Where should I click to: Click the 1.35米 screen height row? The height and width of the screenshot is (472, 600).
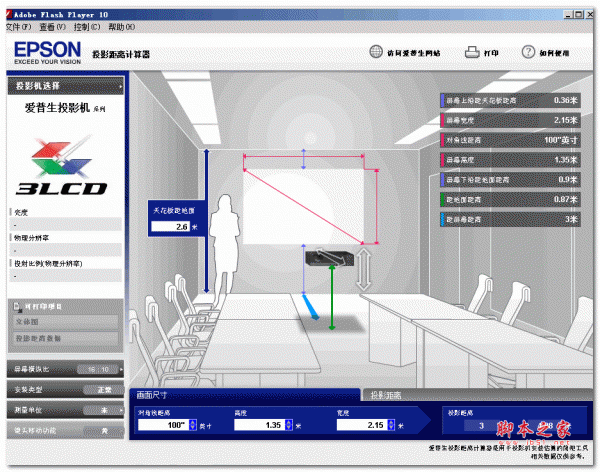(x=510, y=160)
